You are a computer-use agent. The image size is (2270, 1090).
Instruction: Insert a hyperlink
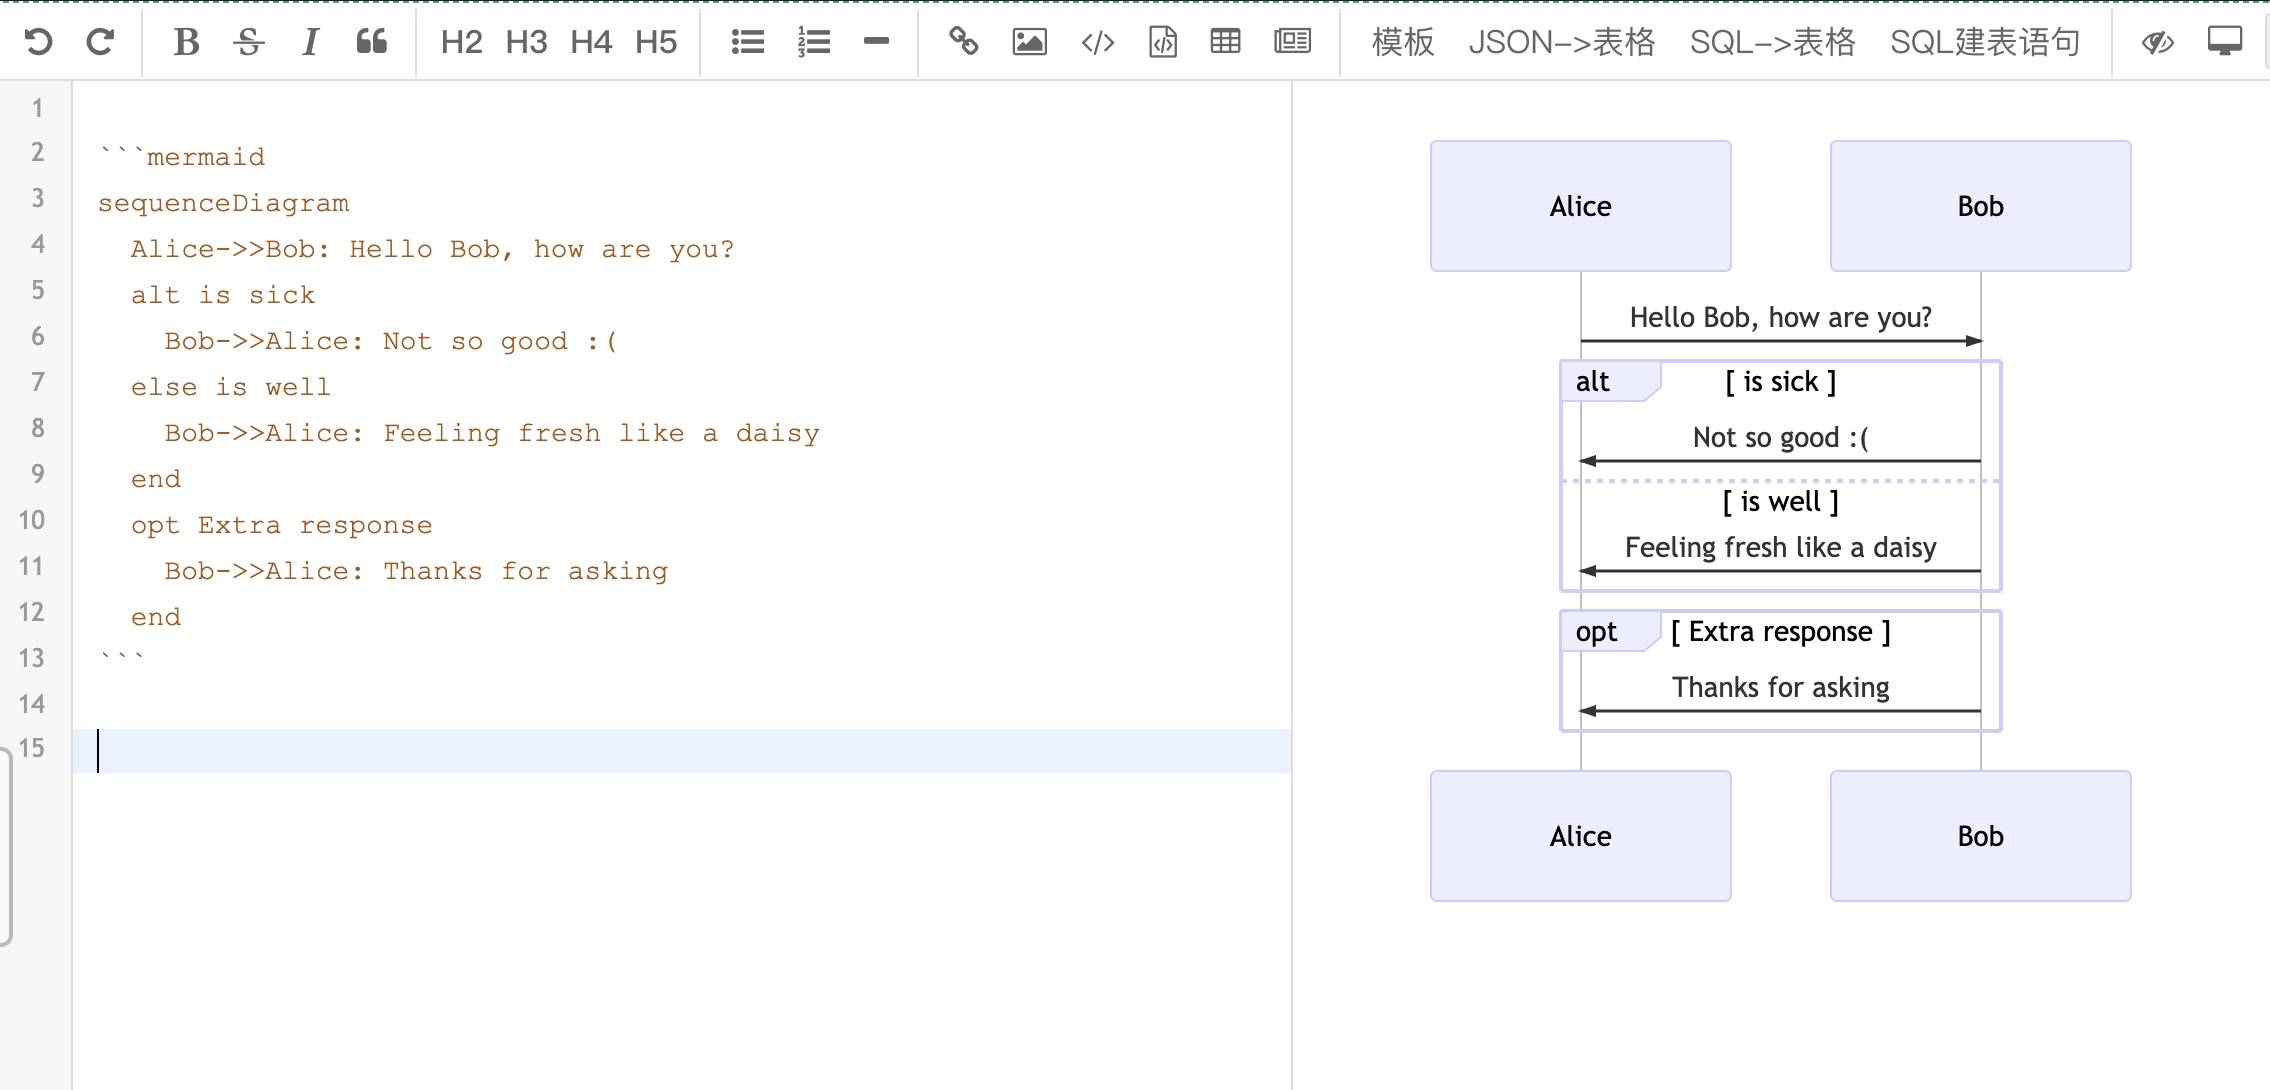tap(963, 42)
